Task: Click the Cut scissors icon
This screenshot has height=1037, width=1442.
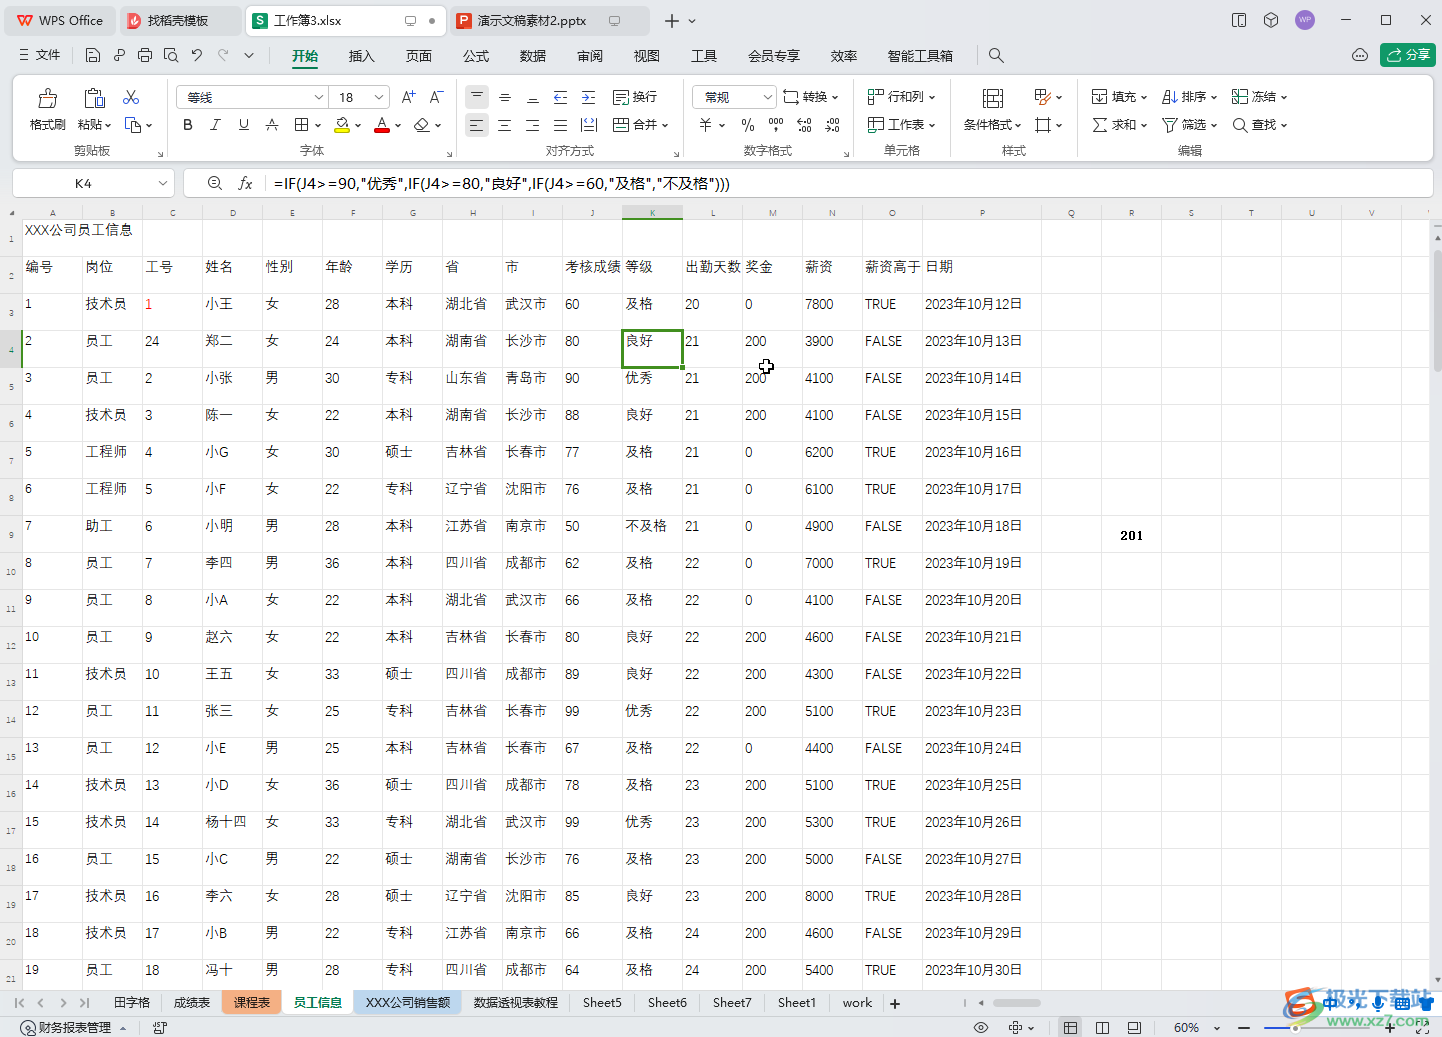Action: click(131, 97)
